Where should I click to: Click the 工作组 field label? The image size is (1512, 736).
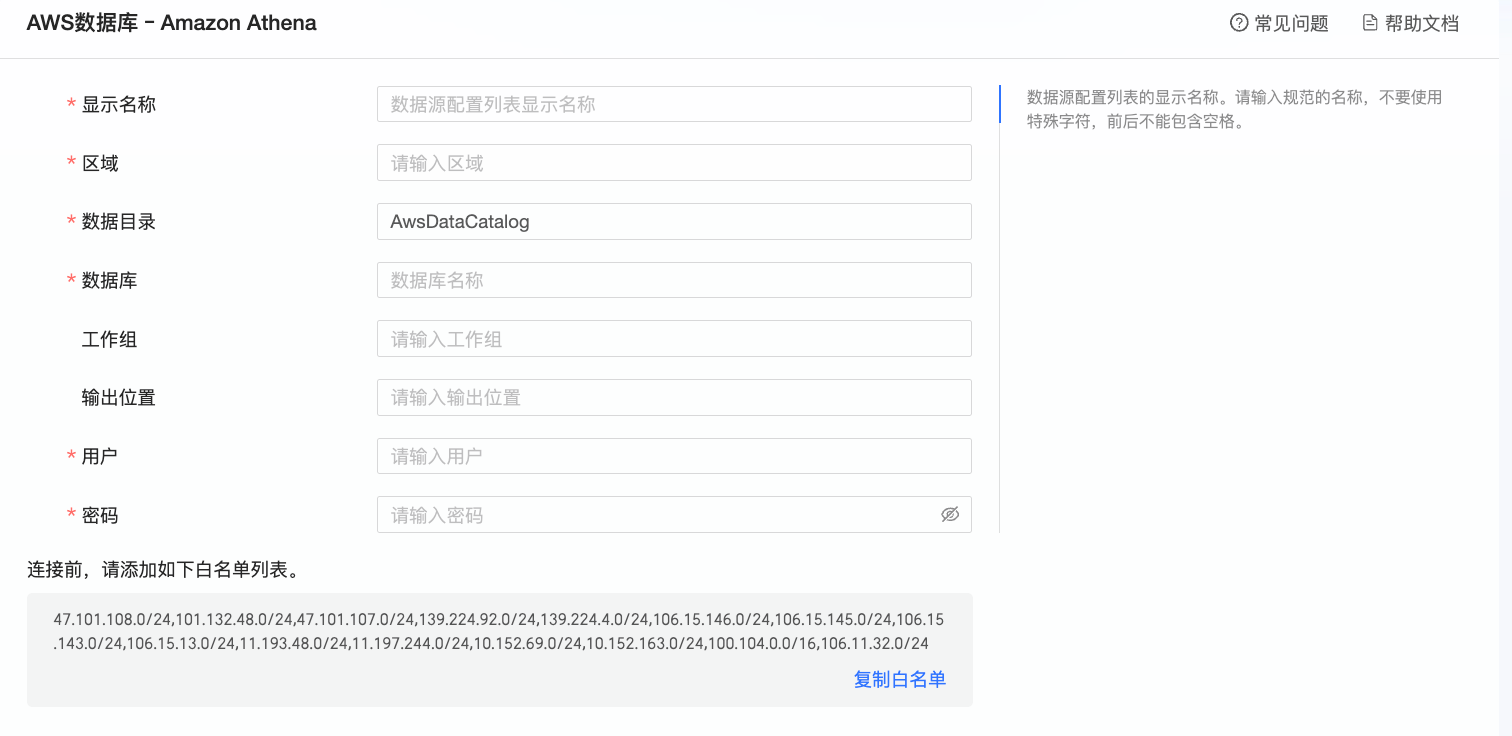point(109,339)
